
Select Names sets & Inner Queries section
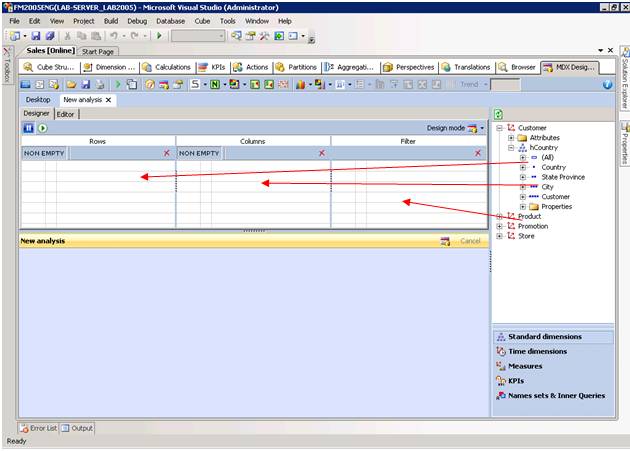pyautogui.click(x=553, y=396)
